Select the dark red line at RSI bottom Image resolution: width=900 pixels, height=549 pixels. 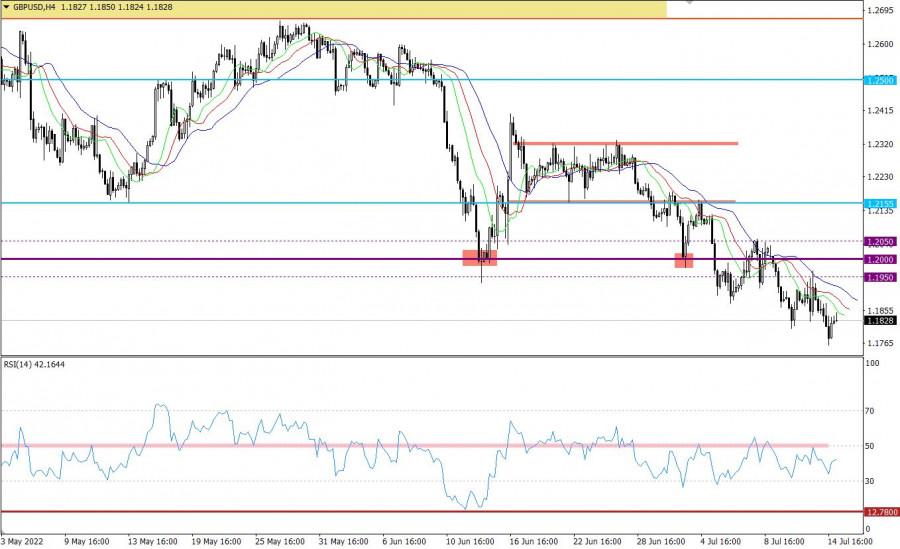(x=432, y=511)
